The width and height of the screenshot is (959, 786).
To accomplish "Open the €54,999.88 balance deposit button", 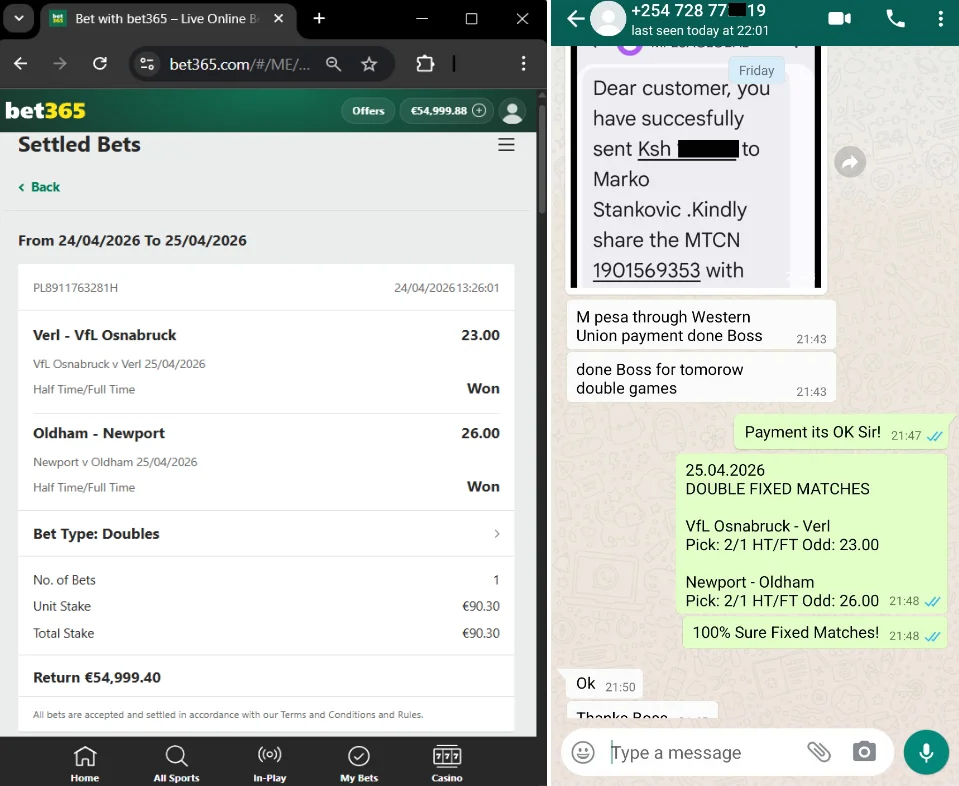I will click(x=446, y=111).
